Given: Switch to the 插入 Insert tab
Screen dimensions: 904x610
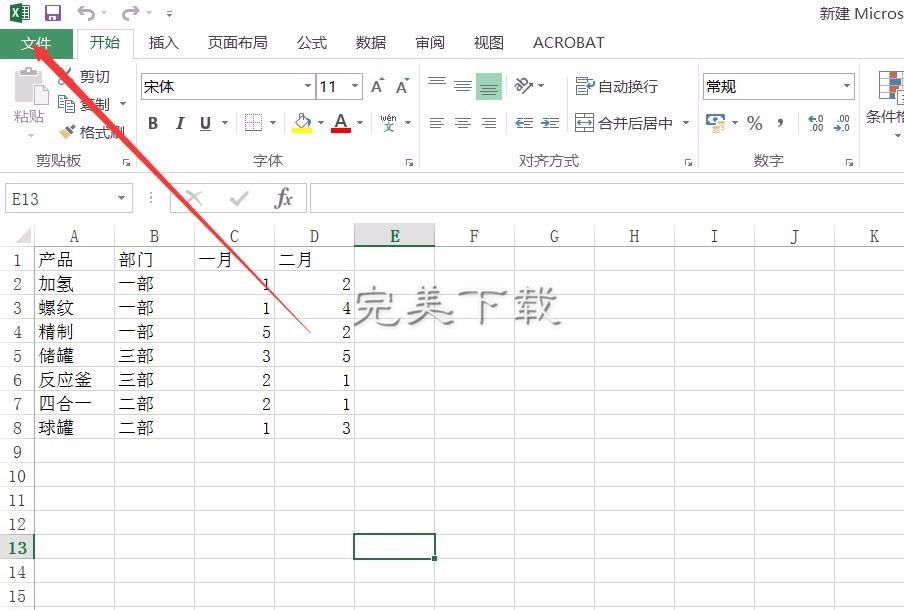Looking at the screenshot, I should [x=164, y=43].
